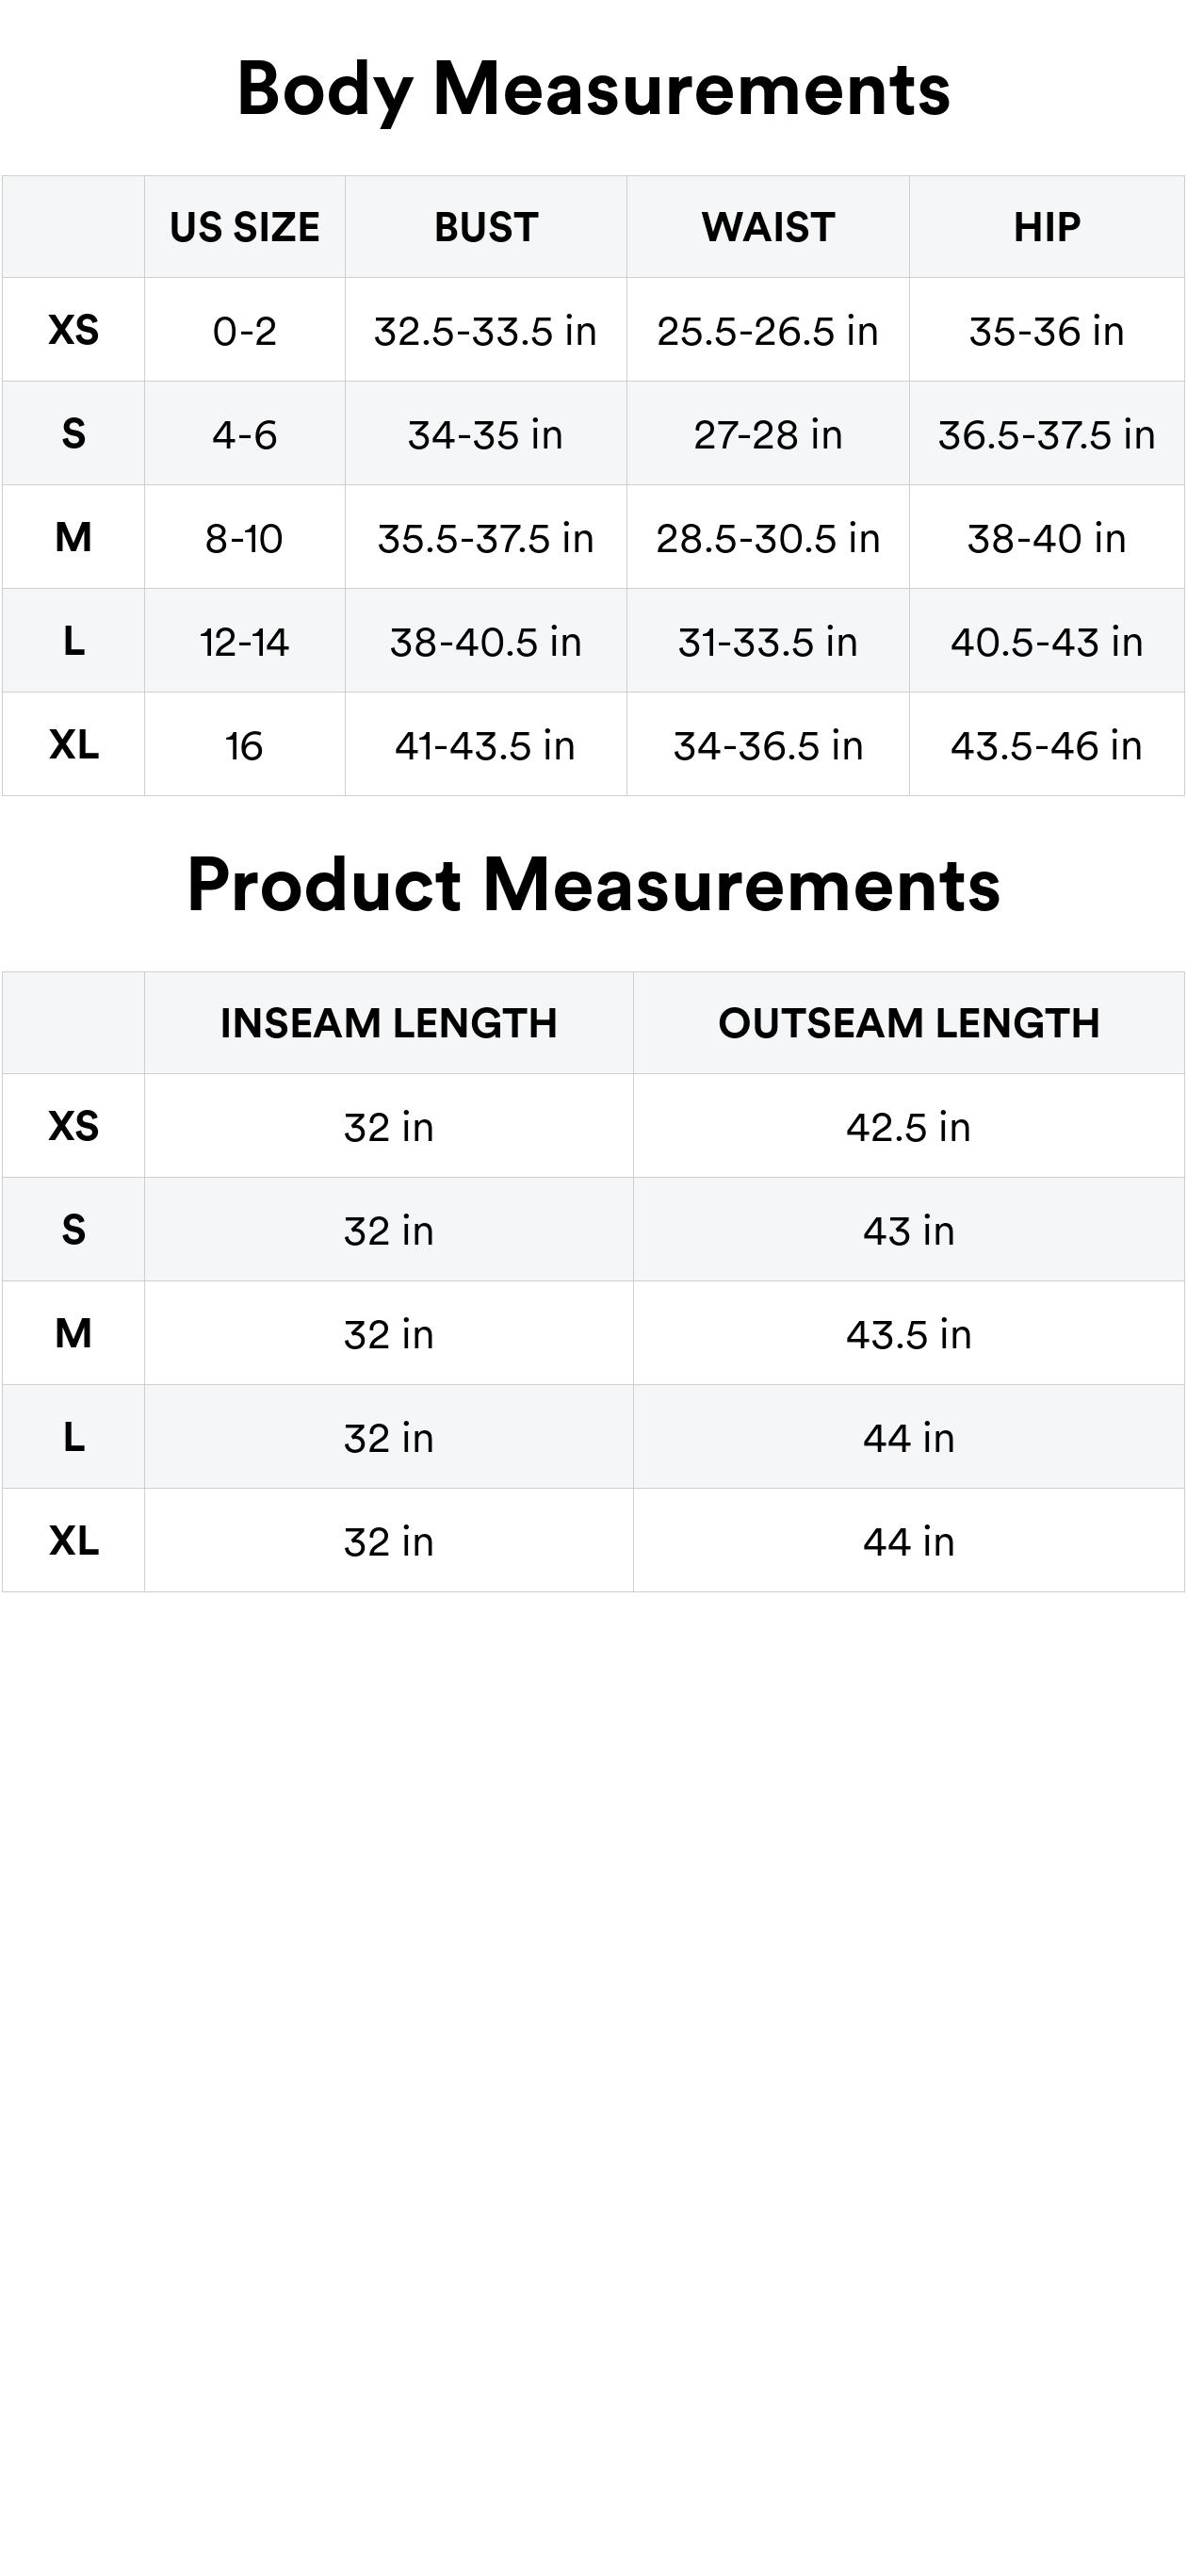Select the OUTSEAM LENGTH column header
The height and width of the screenshot is (2576, 1187).
[908, 1023]
